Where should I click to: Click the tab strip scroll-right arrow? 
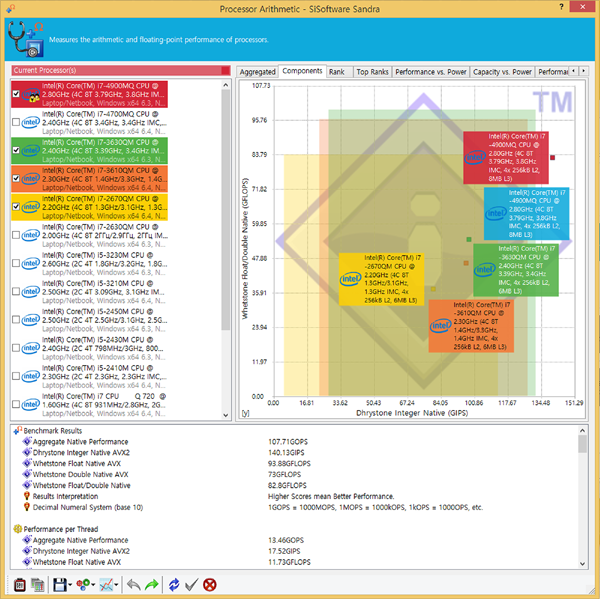pyautogui.click(x=584, y=71)
